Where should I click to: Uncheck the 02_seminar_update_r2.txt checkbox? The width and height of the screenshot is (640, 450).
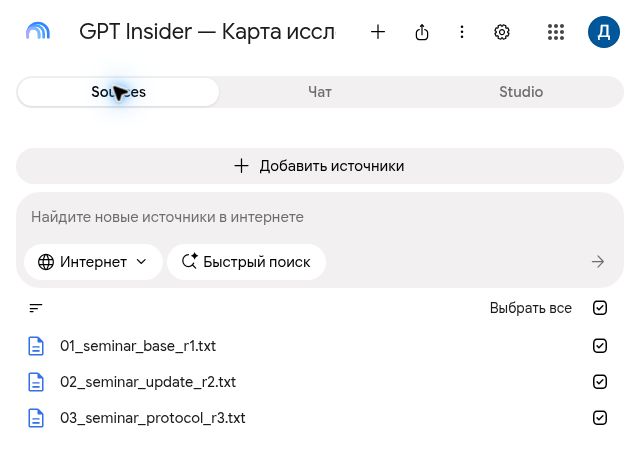600,382
